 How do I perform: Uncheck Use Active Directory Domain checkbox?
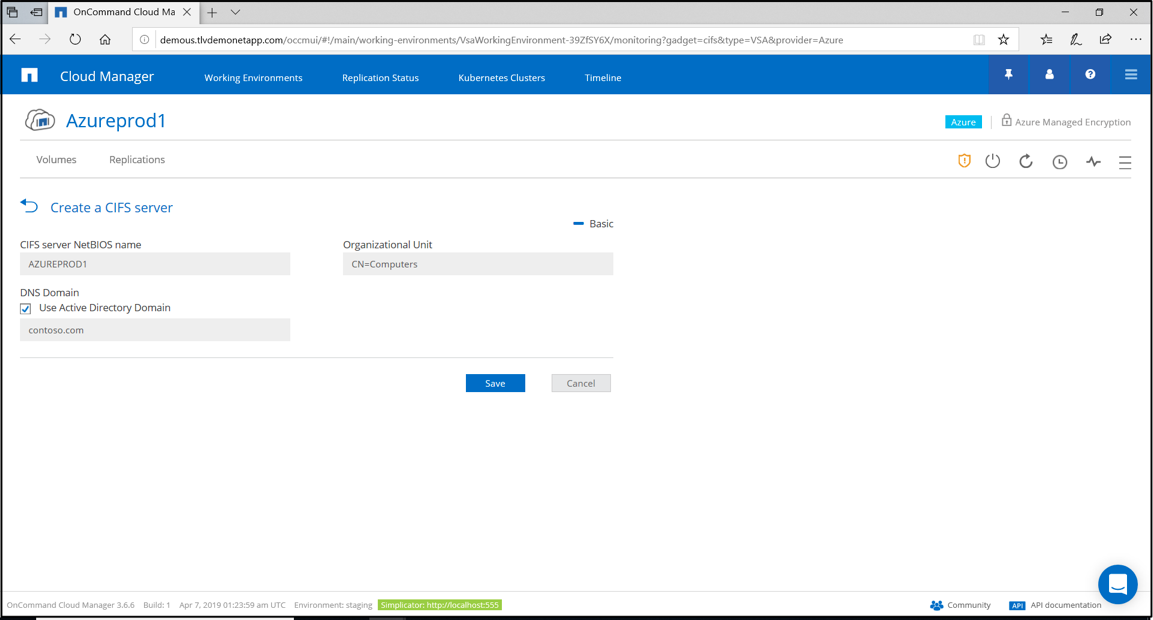coord(26,309)
